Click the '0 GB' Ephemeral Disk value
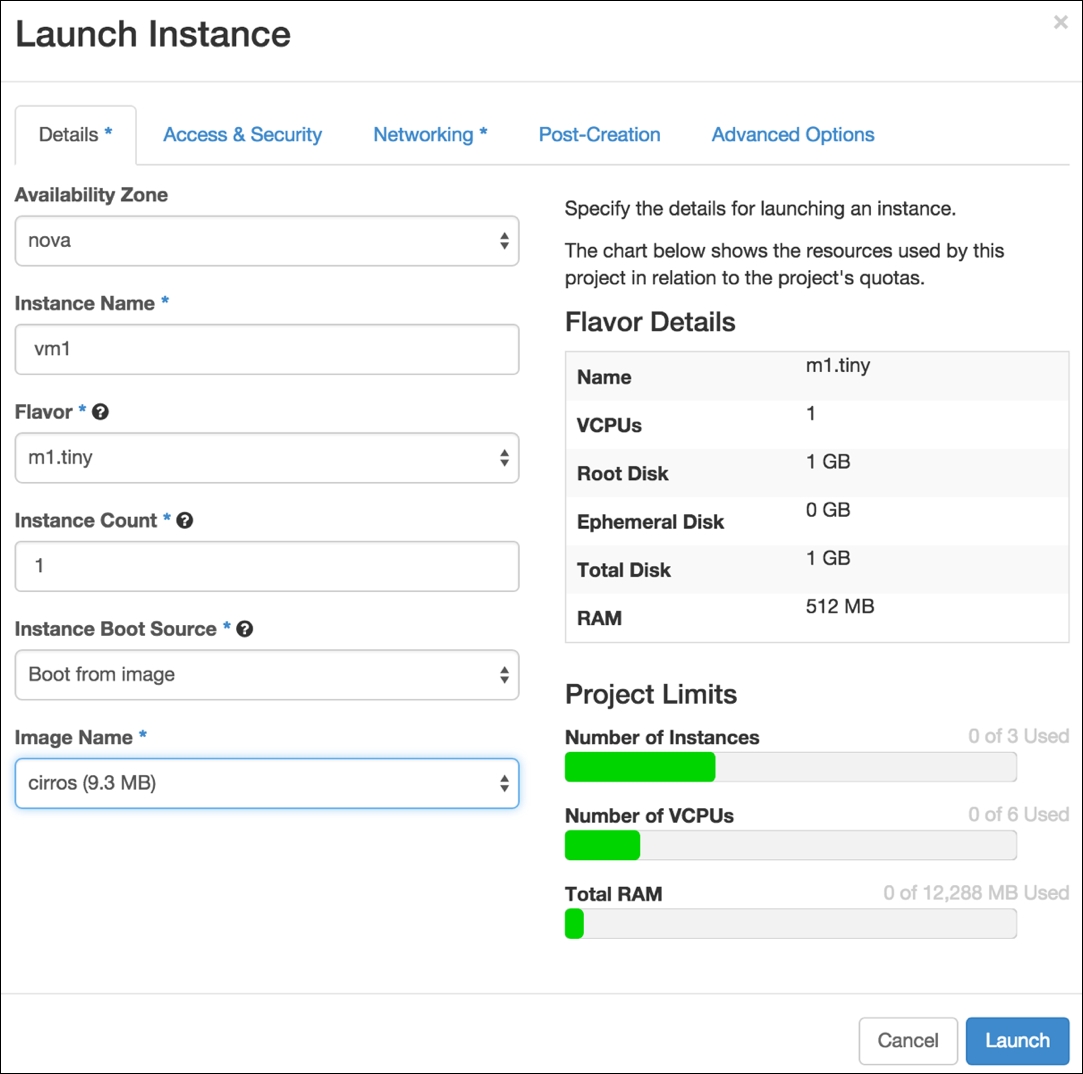The width and height of the screenshot is (1083, 1074). tap(828, 510)
